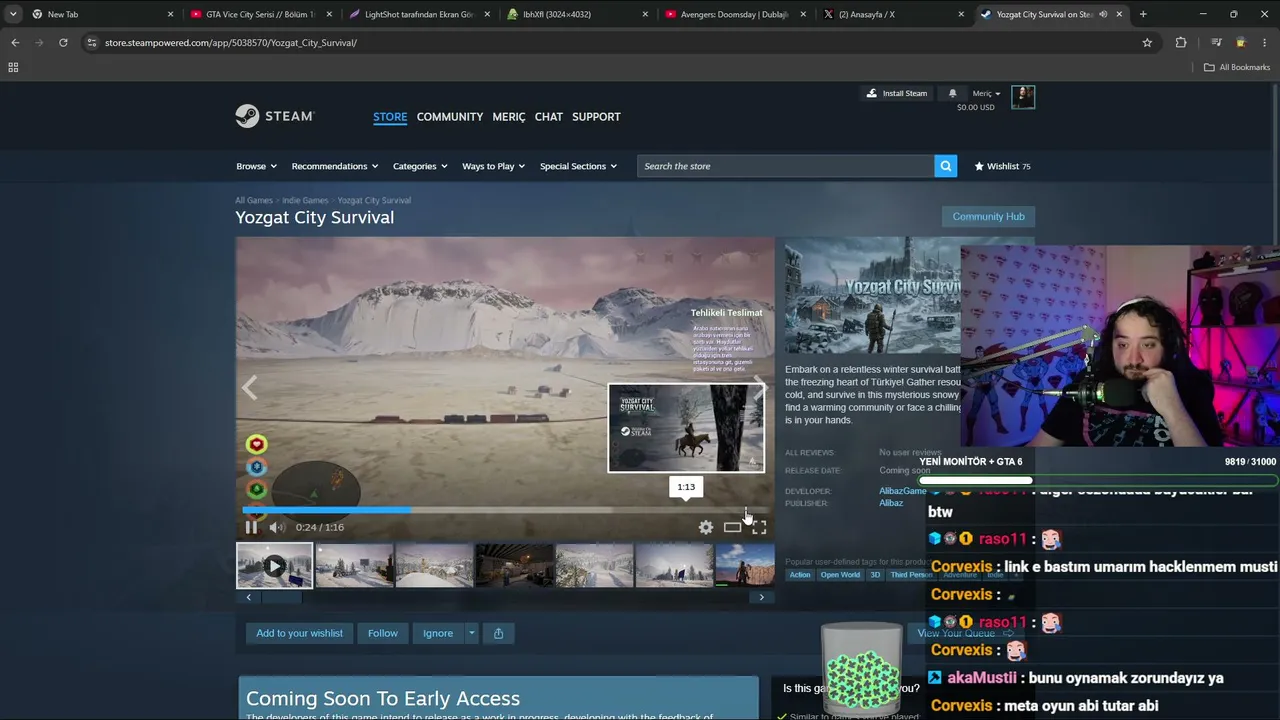Screen dimensions: 1280x720
Task: Open a new browser tab with plus
Action: (1143, 14)
